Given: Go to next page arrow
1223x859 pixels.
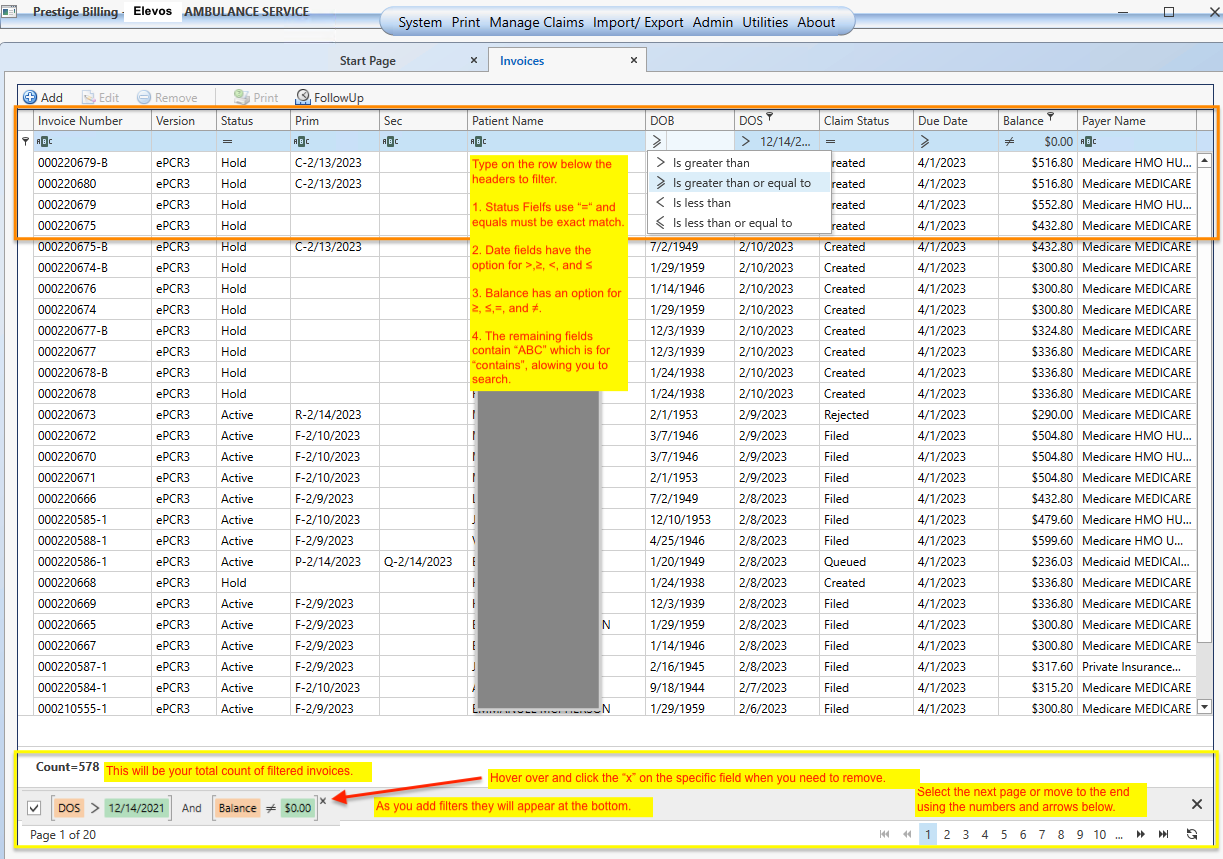Looking at the screenshot, I should click(1140, 834).
